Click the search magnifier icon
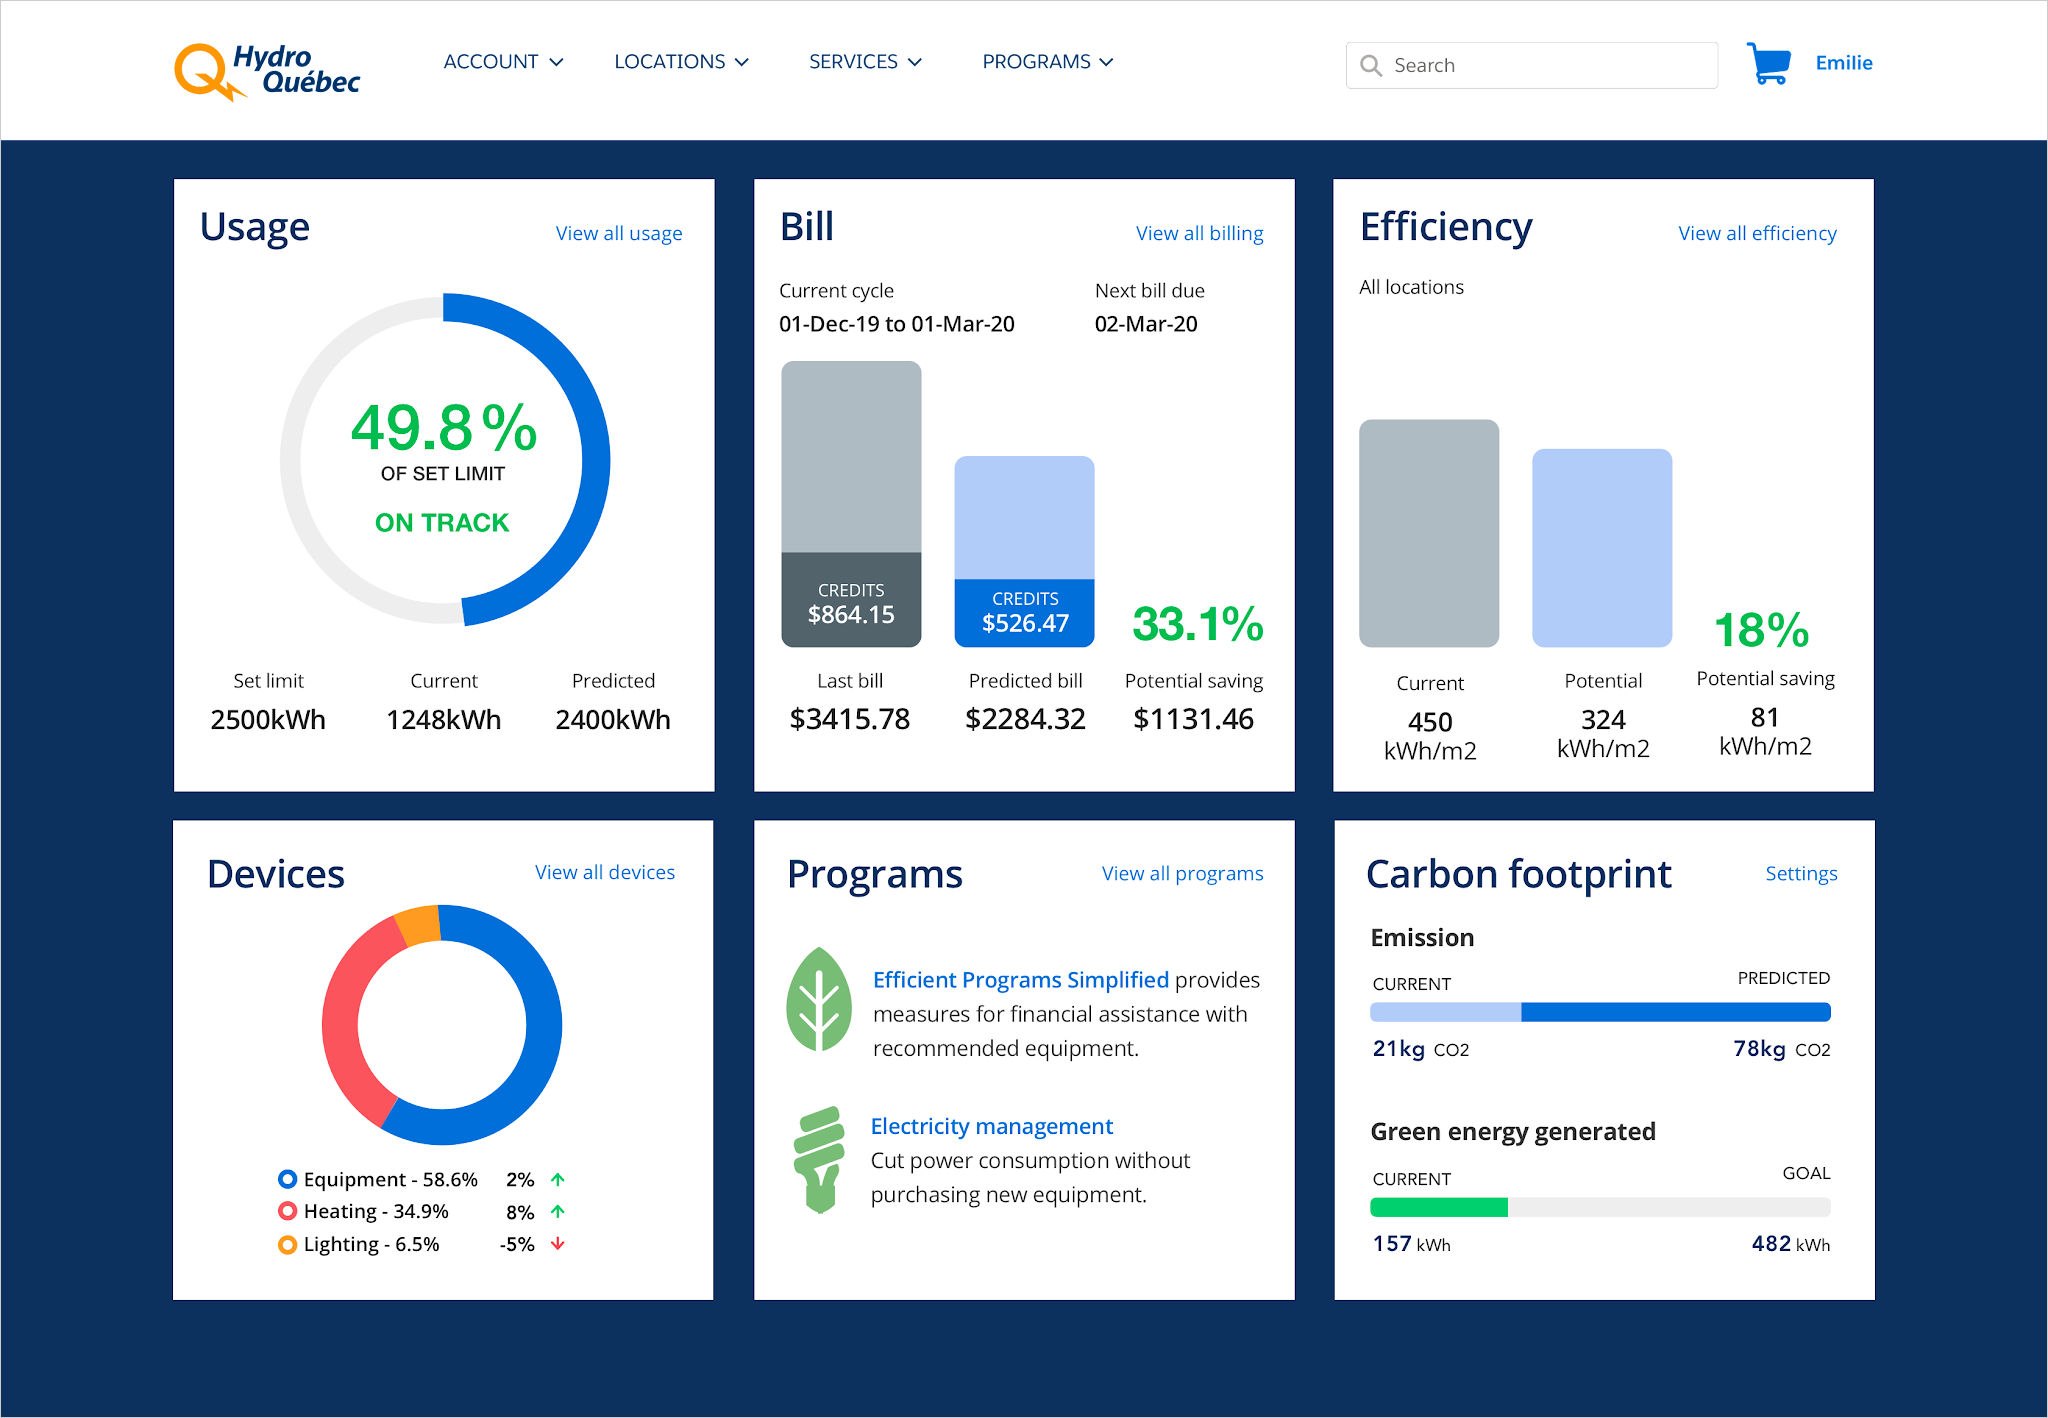2048x1418 pixels. pos(1371,66)
